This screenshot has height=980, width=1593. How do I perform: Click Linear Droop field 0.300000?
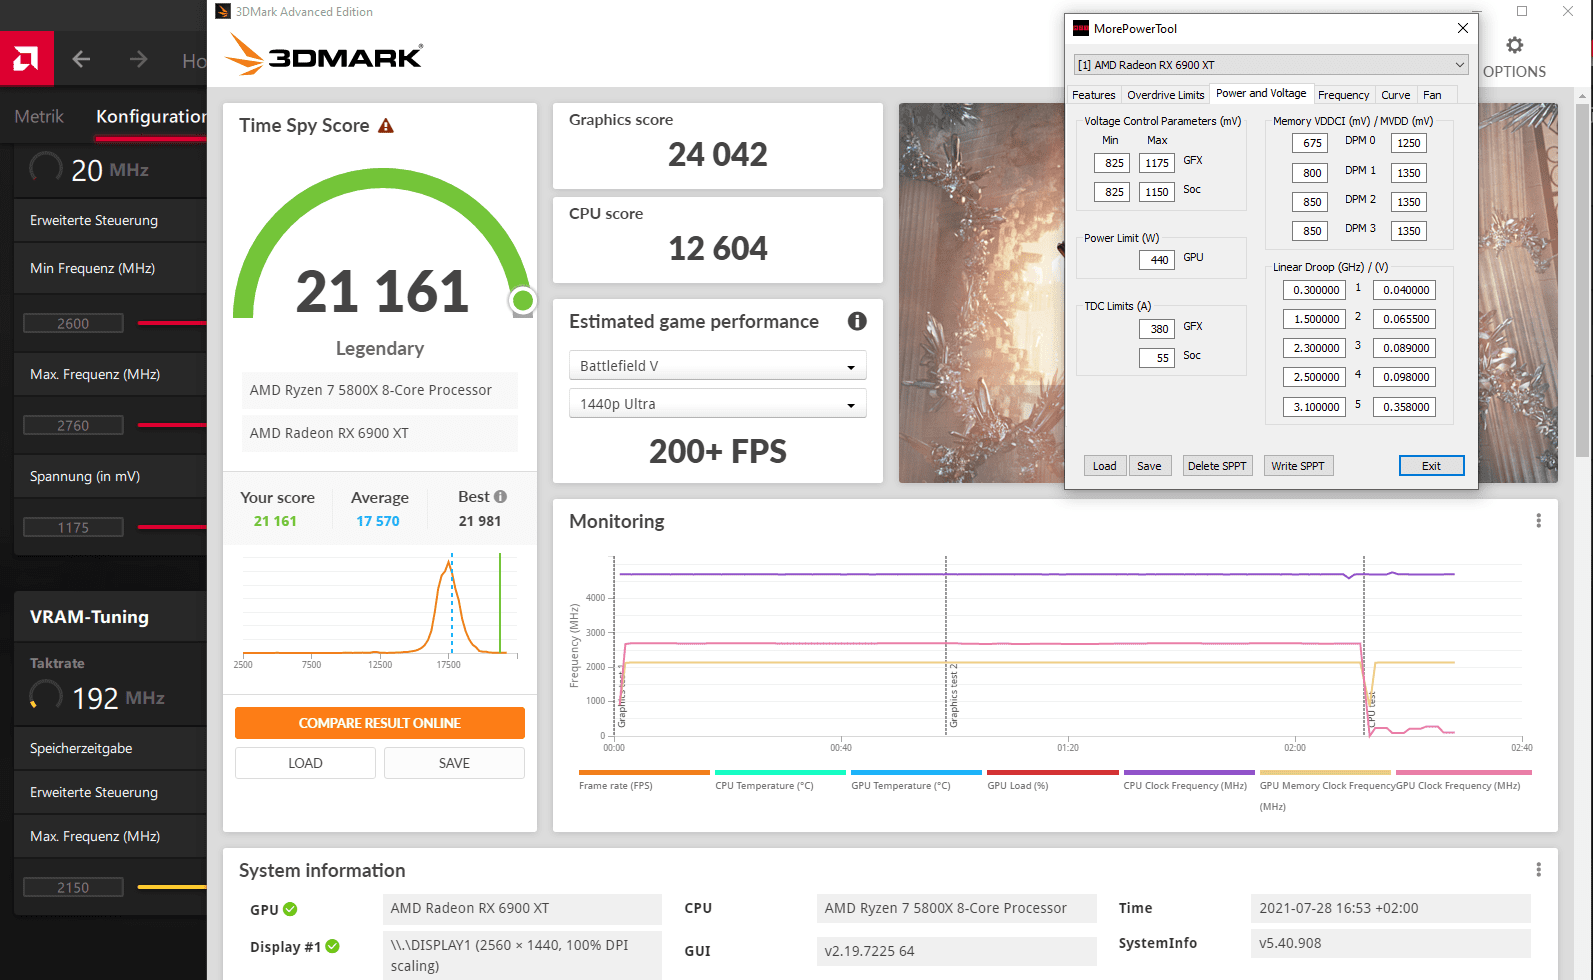[x=1315, y=290]
